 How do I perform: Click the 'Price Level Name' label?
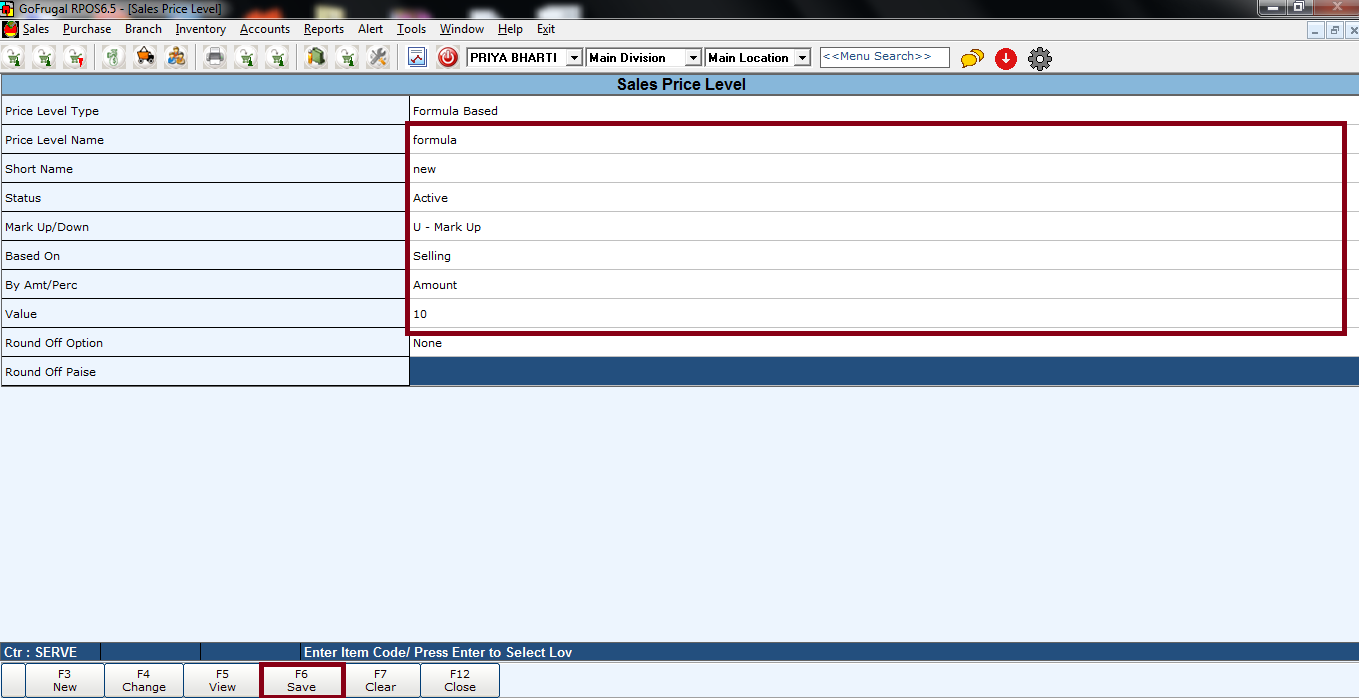(x=55, y=140)
